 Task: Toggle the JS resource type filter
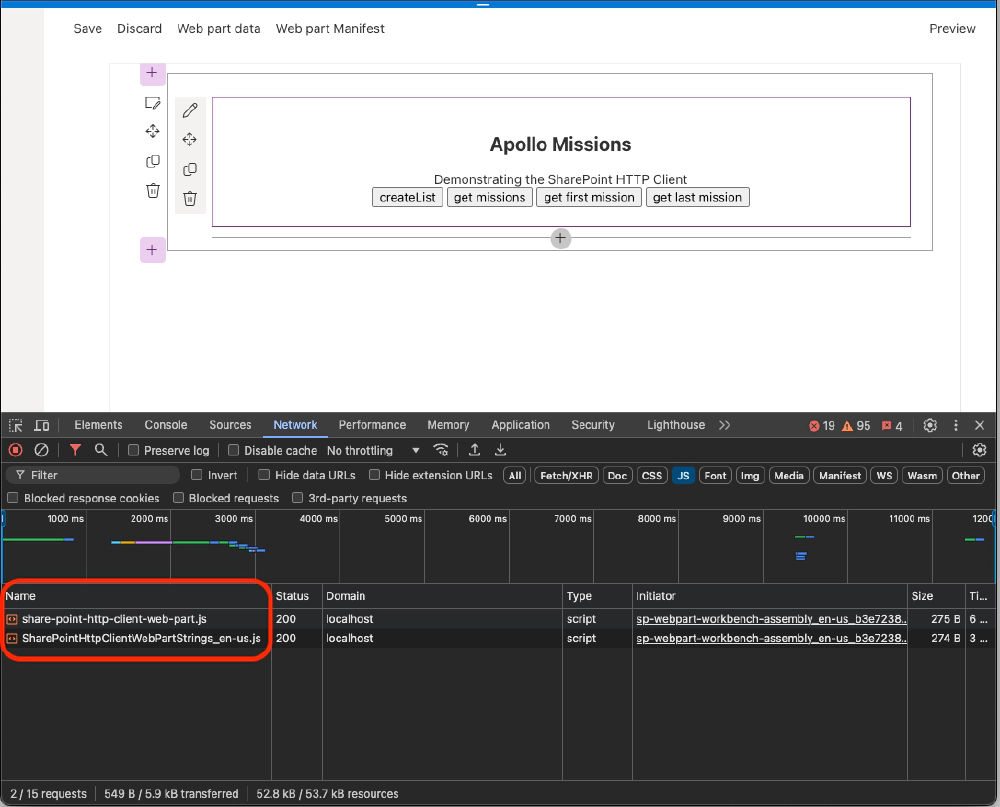click(x=683, y=476)
